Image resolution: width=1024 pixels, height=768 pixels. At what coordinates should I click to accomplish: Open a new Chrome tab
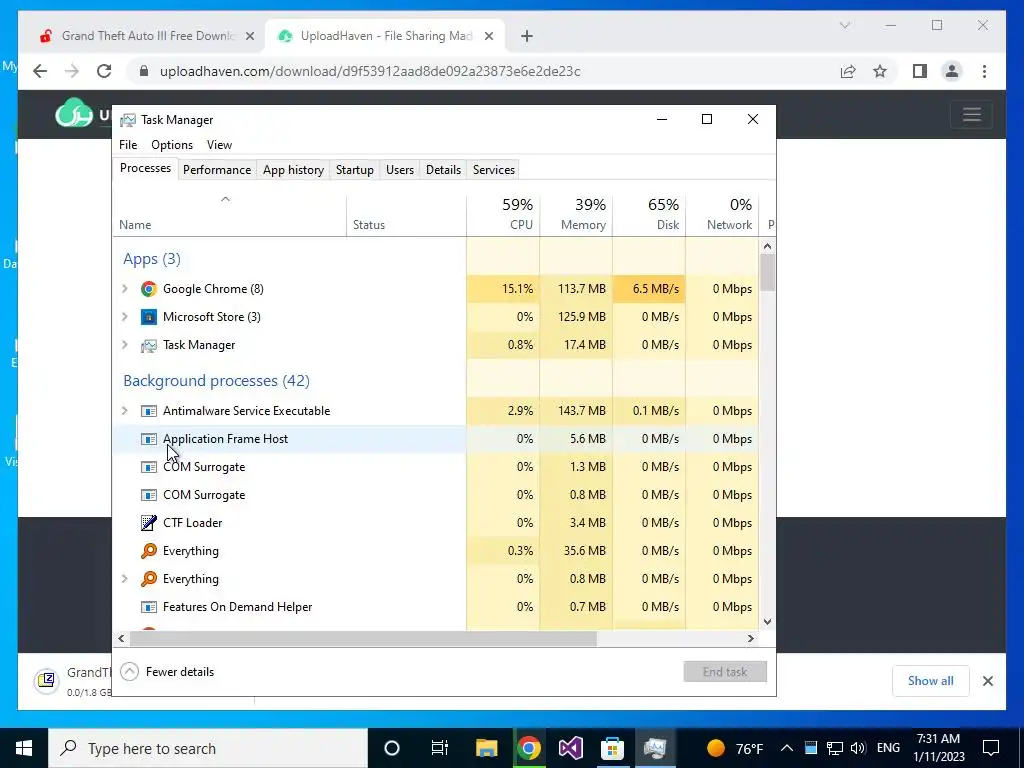pos(527,36)
